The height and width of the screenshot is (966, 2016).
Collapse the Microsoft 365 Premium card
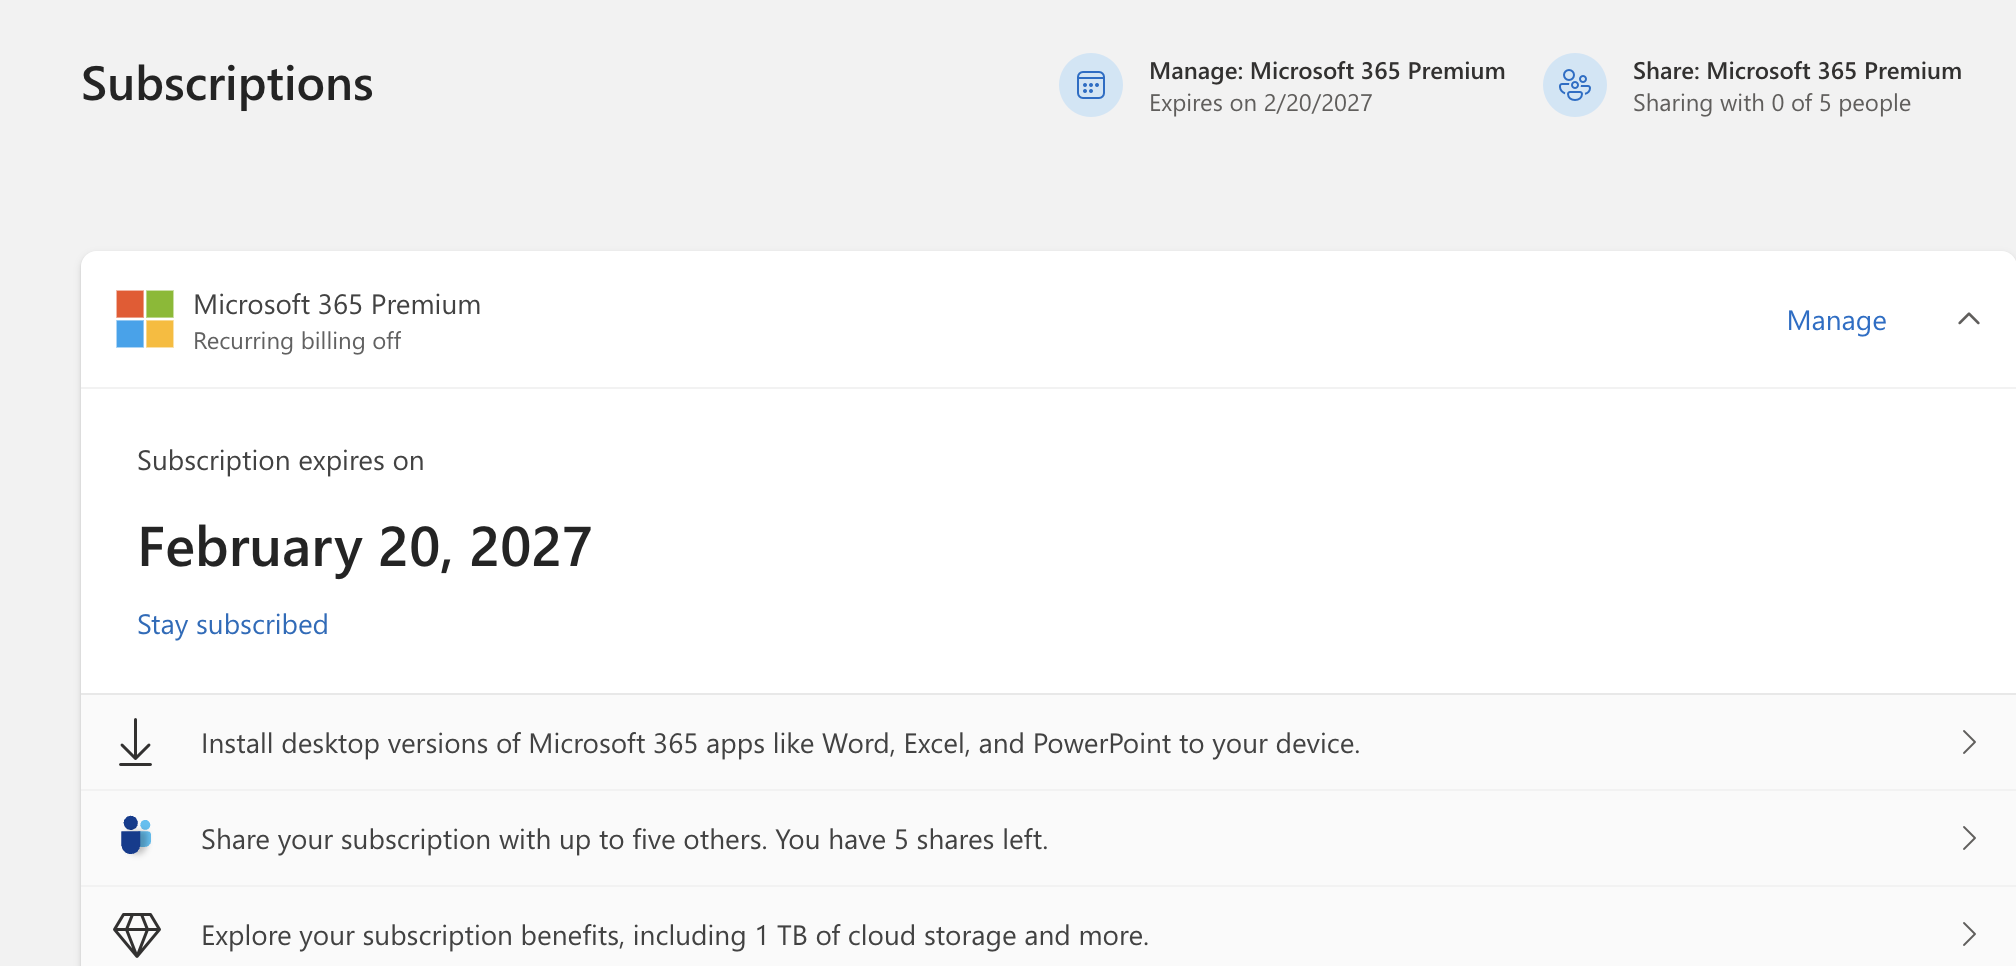coord(1968,319)
